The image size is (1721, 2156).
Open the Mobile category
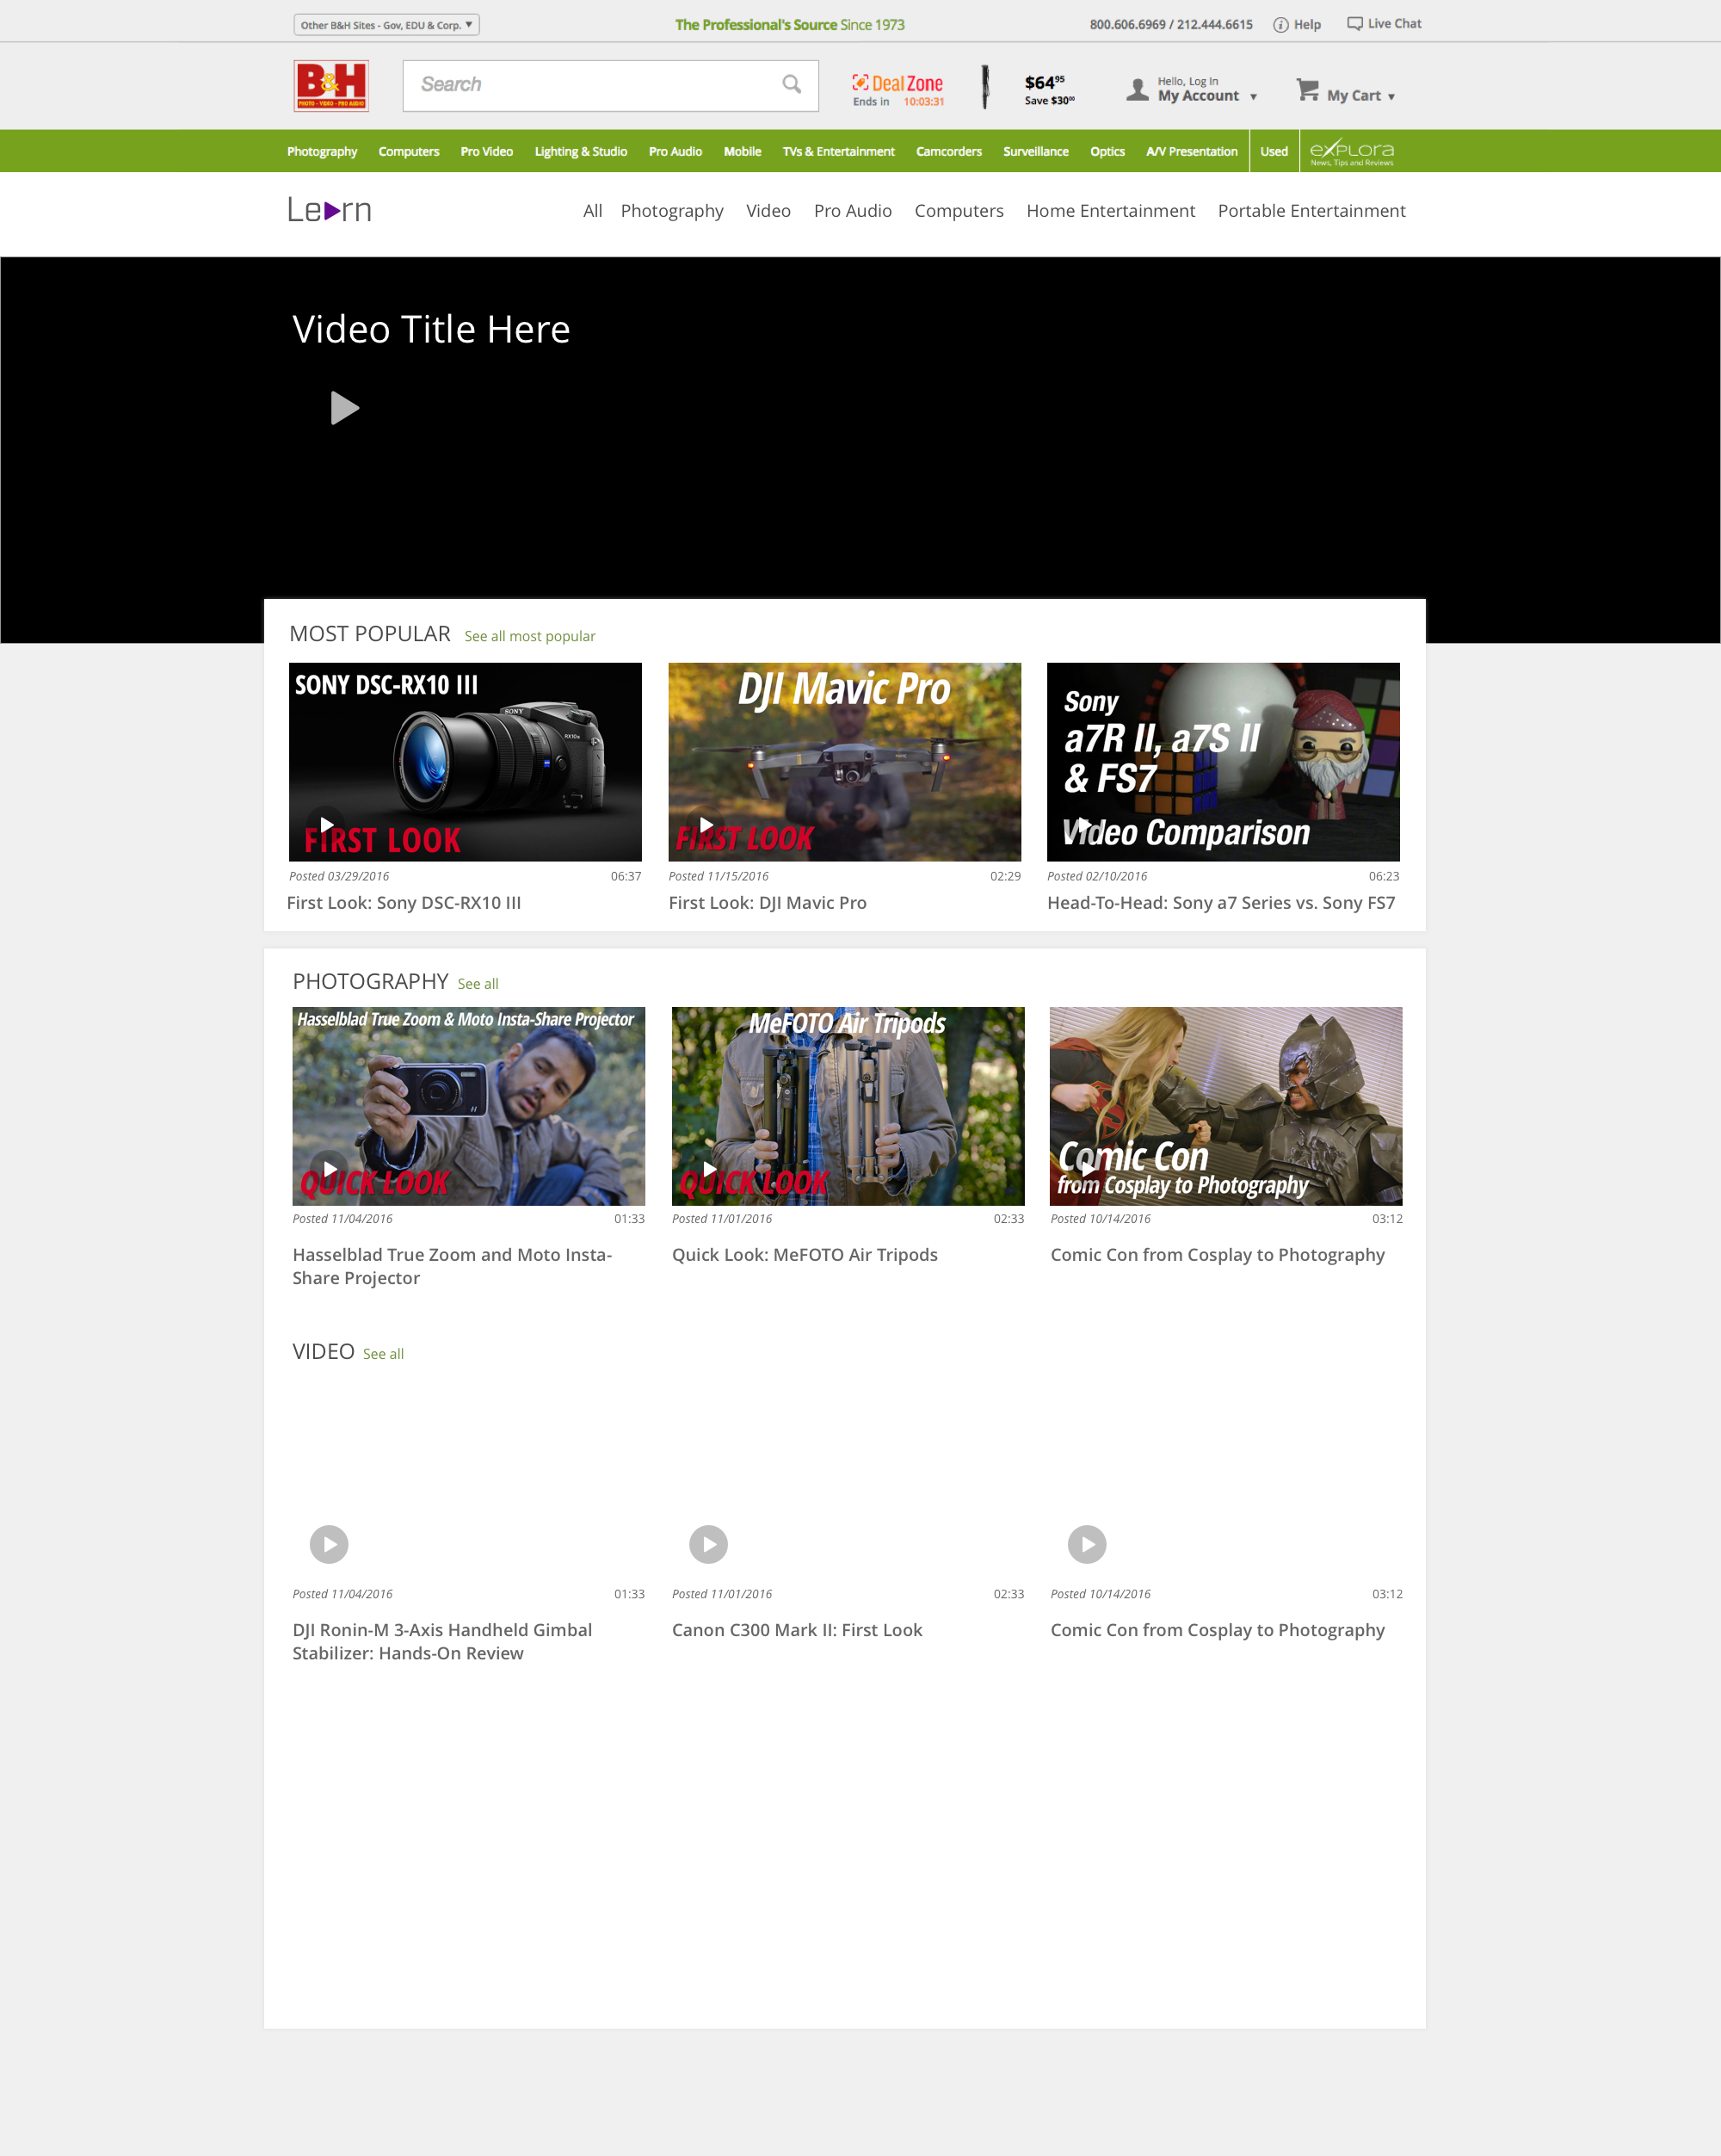click(x=742, y=152)
